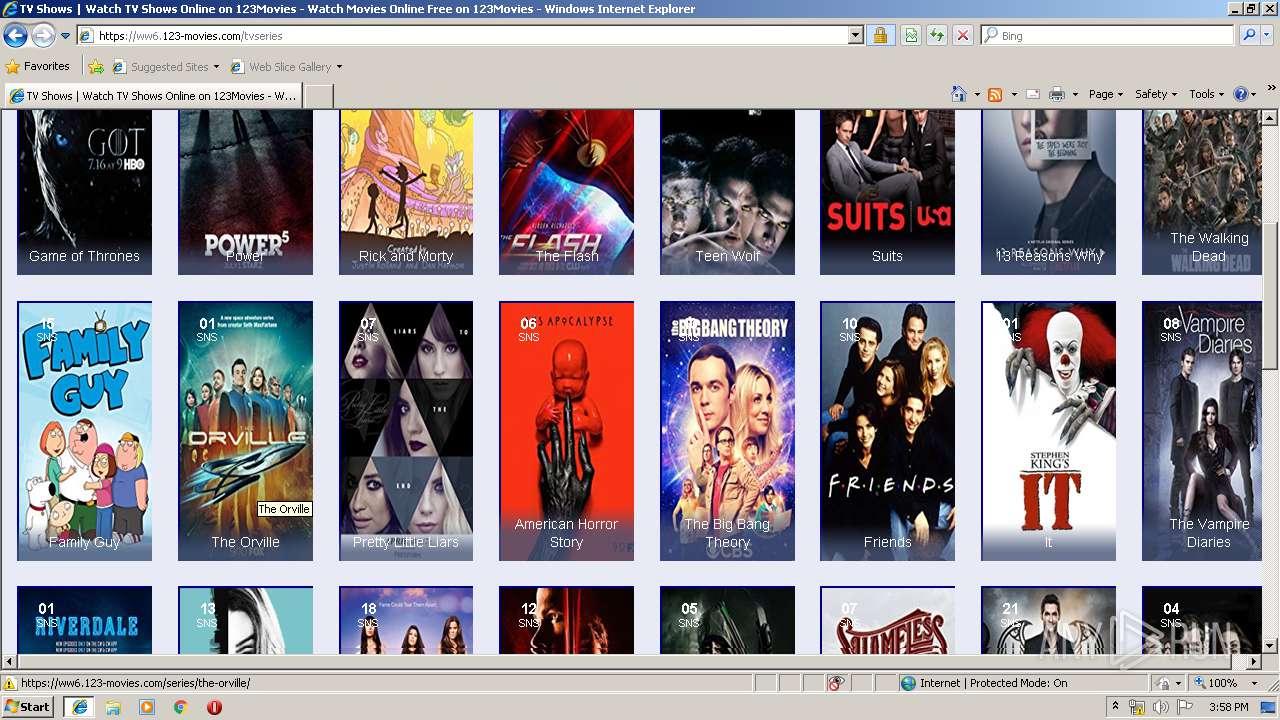This screenshot has height=720, width=1280.
Task: Click the popup blocker status bar icon
Action: click(x=837, y=683)
